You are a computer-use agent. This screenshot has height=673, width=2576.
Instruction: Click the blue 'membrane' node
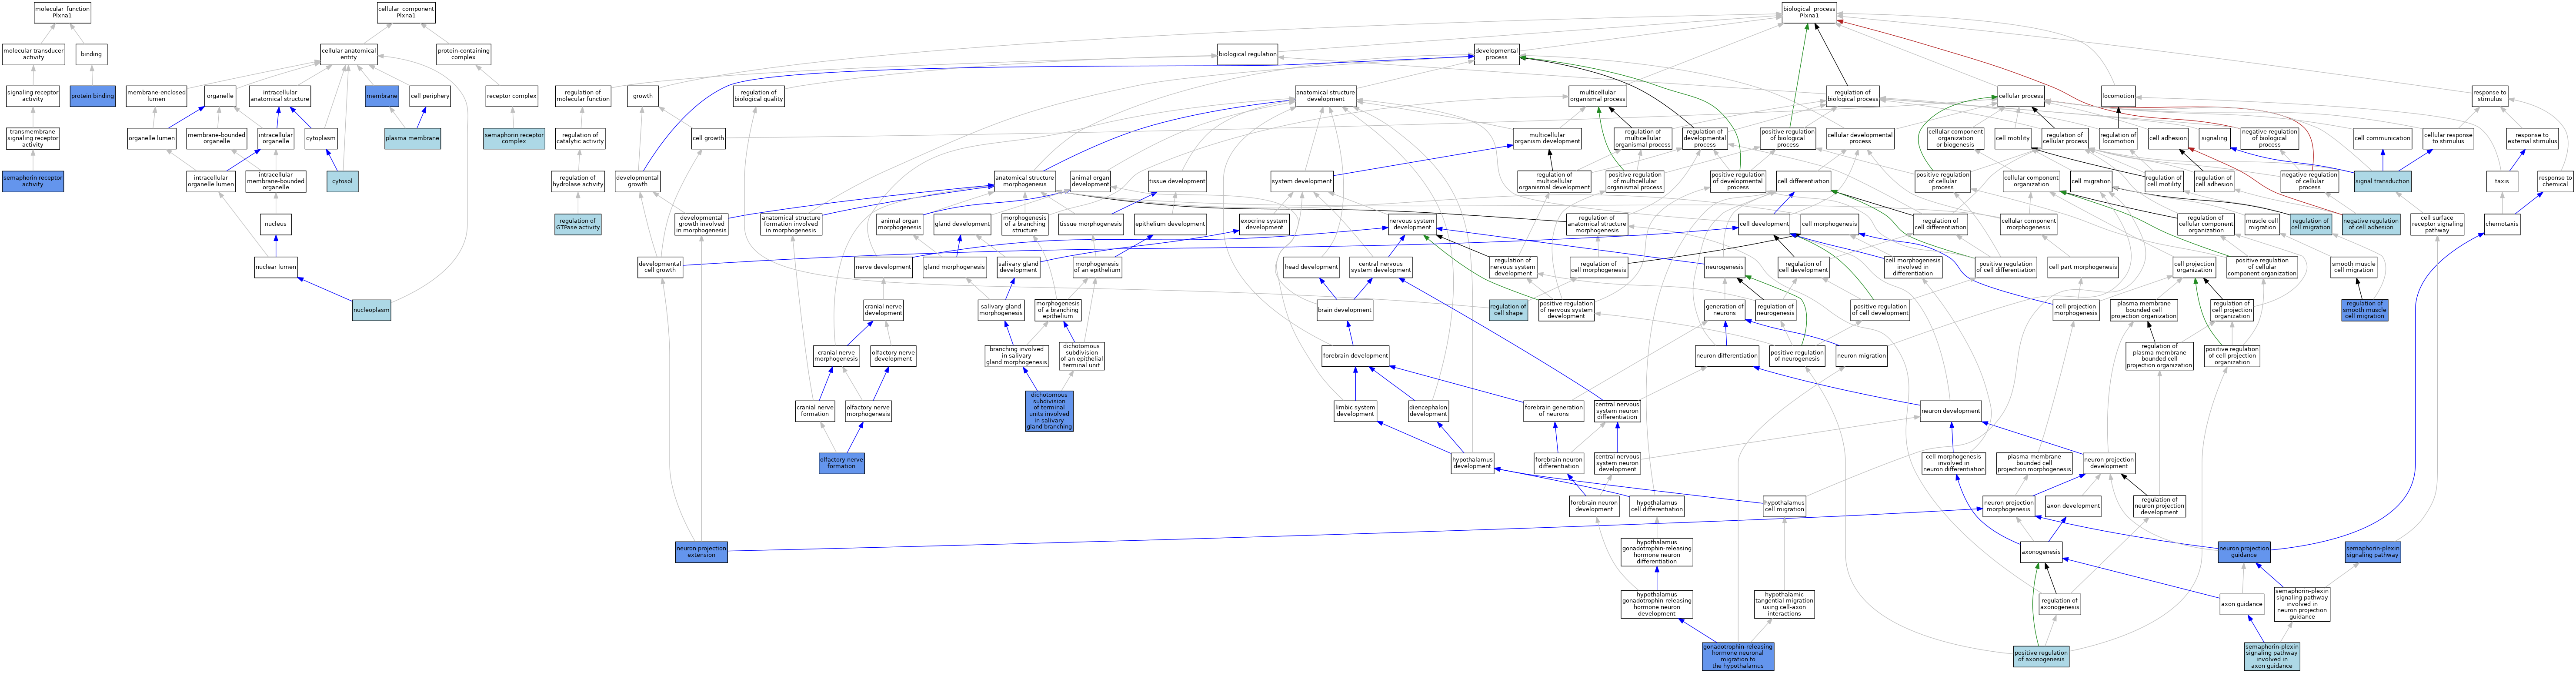pos(382,96)
